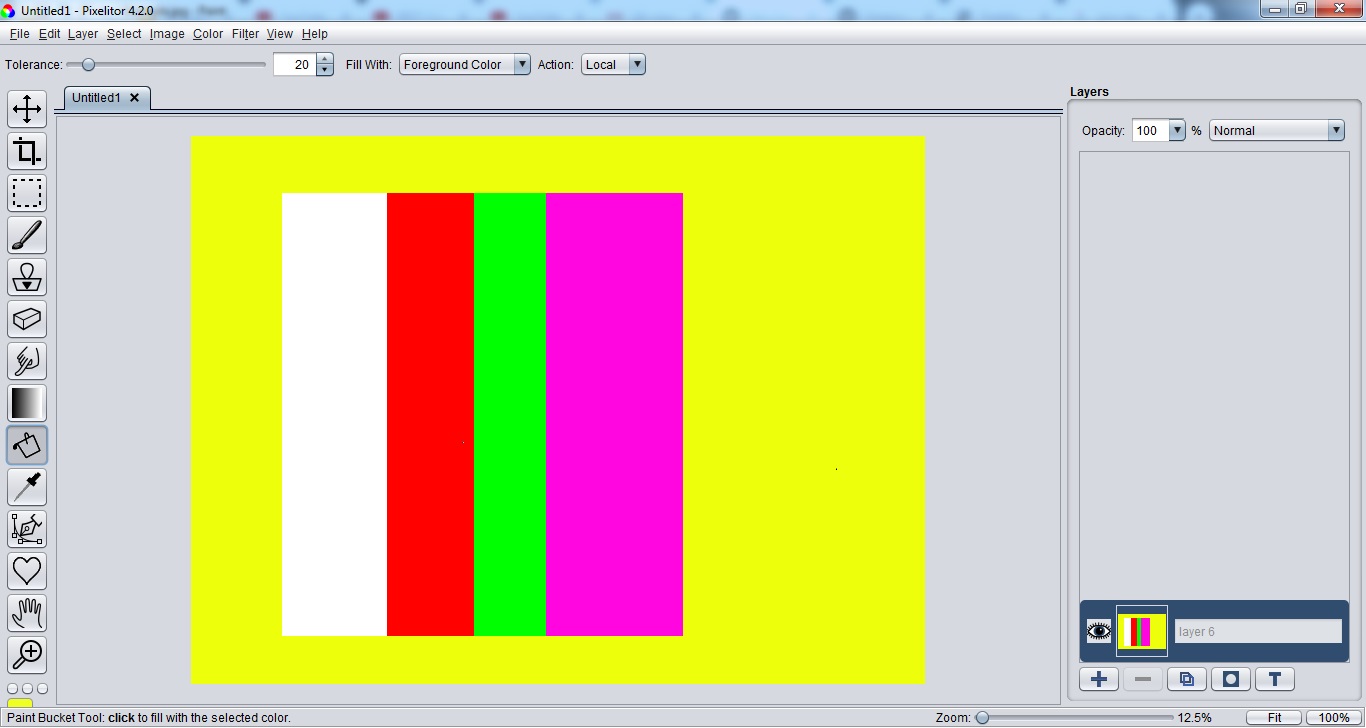The image size is (1366, 728).
Task: Click the Fit zoom button
Action: 1275,717
